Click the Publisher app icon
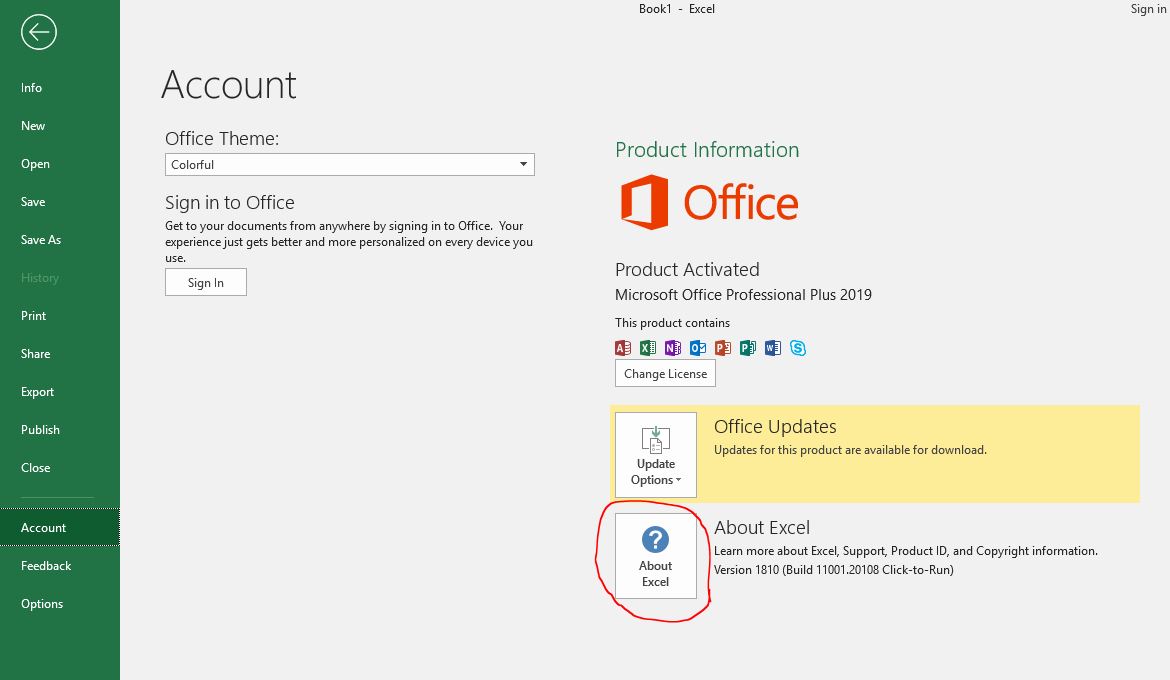Viewport: 1170px width, 680px height. tap(748, 348)
